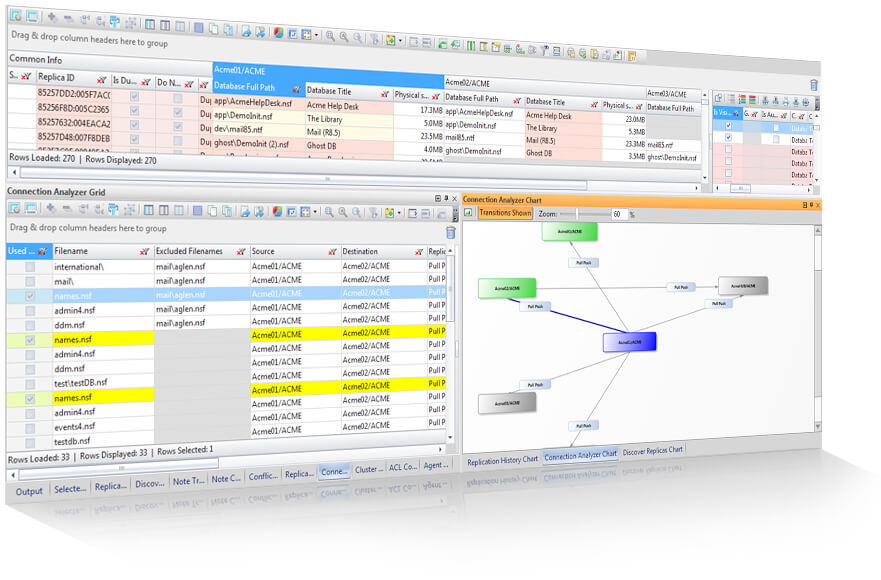Click the filter icon on Filename column
Image resolution: width=881 pixels, height=580 pixels.
coord(144,251)
